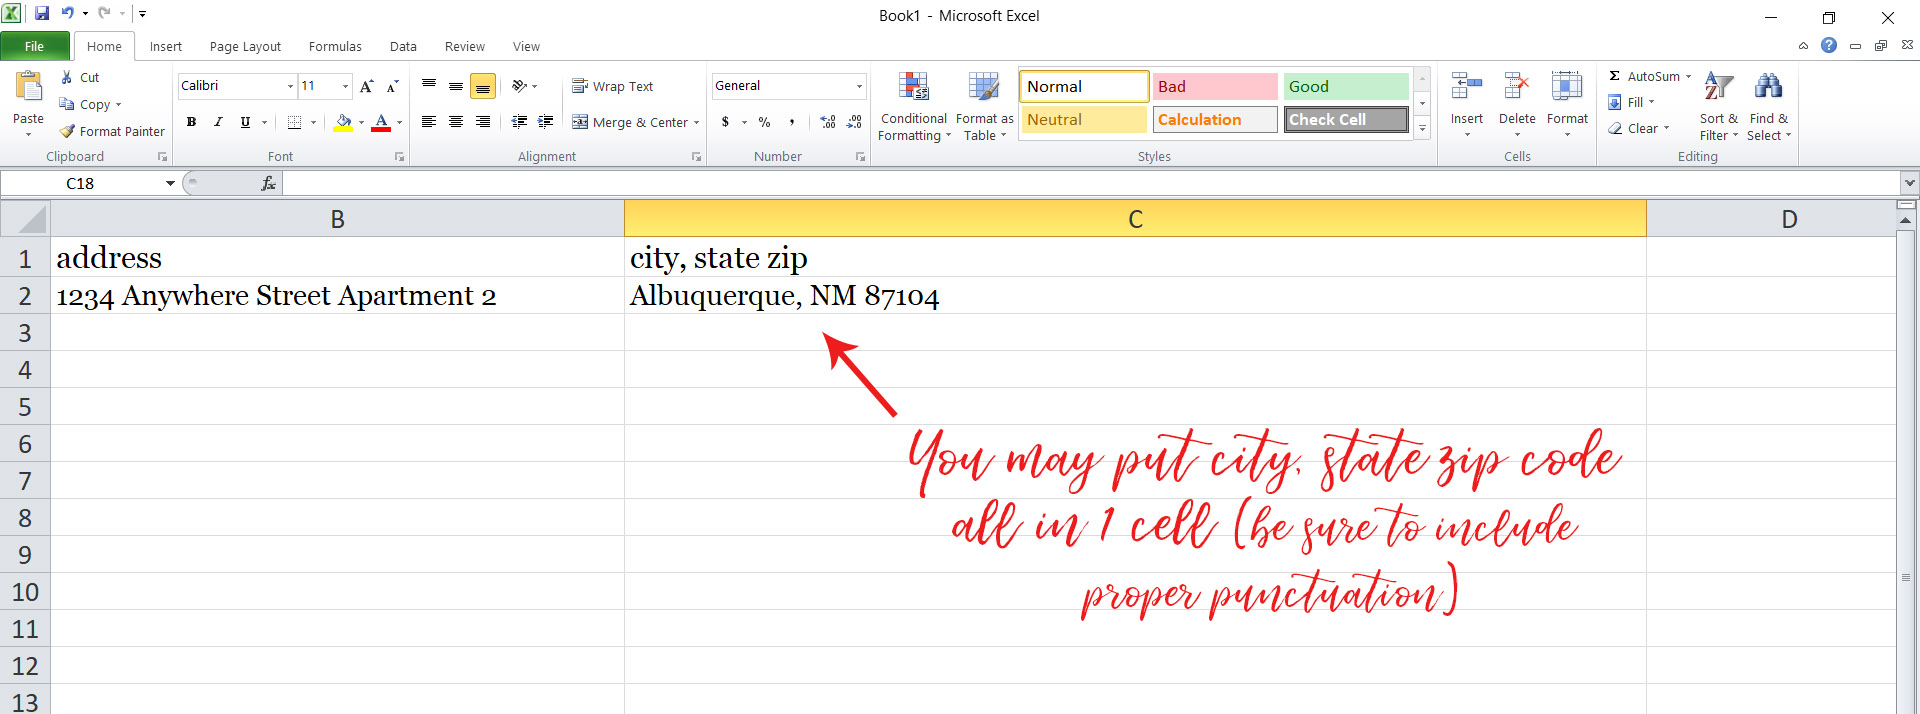This screenshot has height=714, width=1920.
Task: Expand the Name Box dropdown arrow
Action: (170, 183)
